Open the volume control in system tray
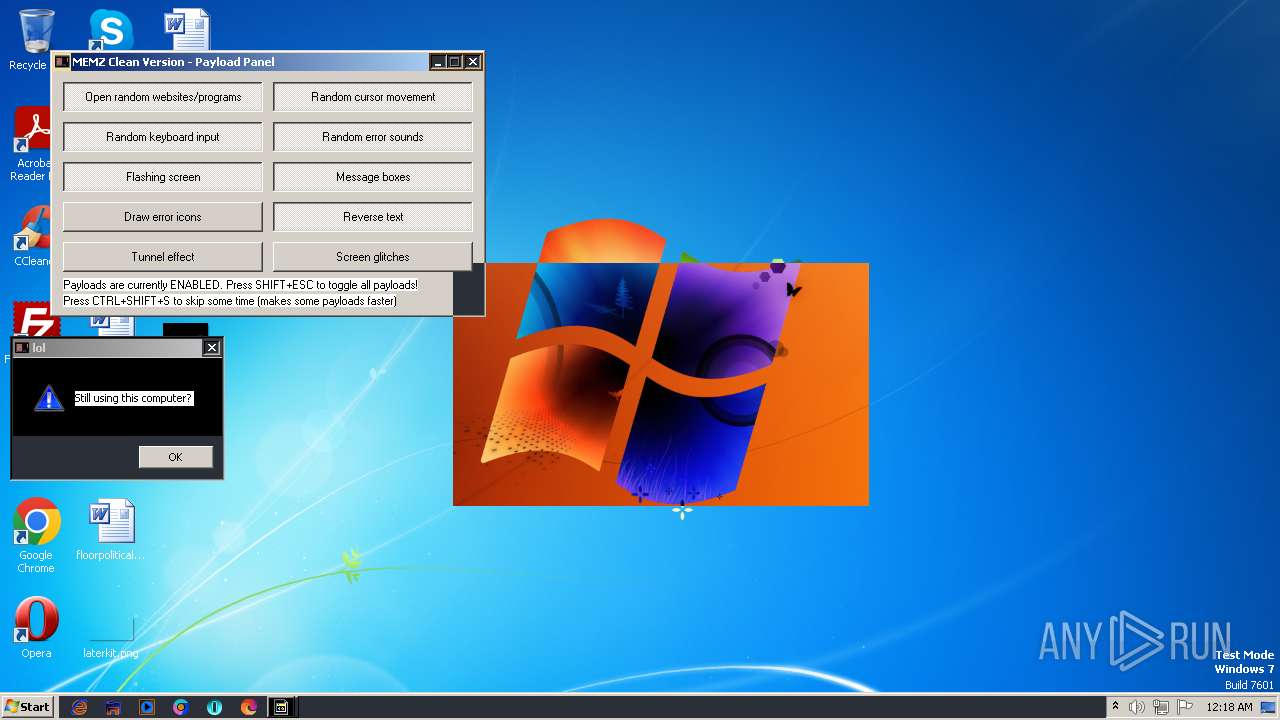The height and width of the screenshot is (720, 1280). pos(1137,707)
